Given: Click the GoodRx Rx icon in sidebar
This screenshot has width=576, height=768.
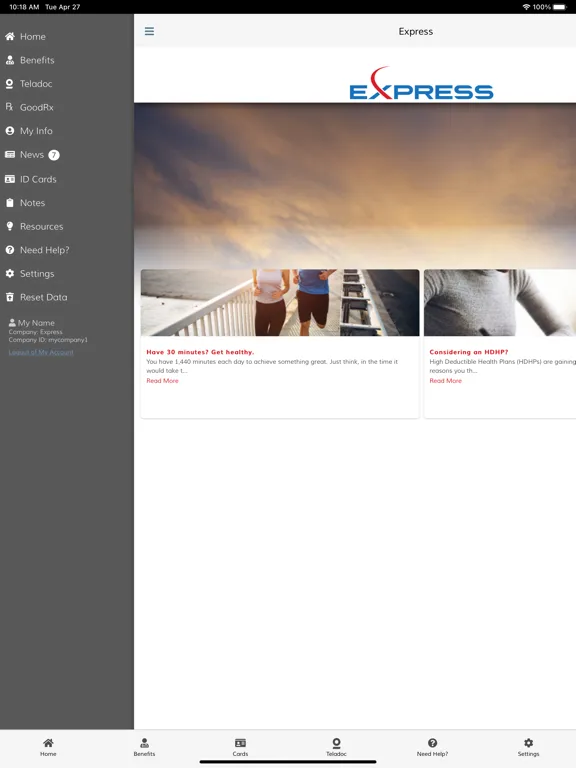Looking at the screenshot, I should (x=9, y=106).
